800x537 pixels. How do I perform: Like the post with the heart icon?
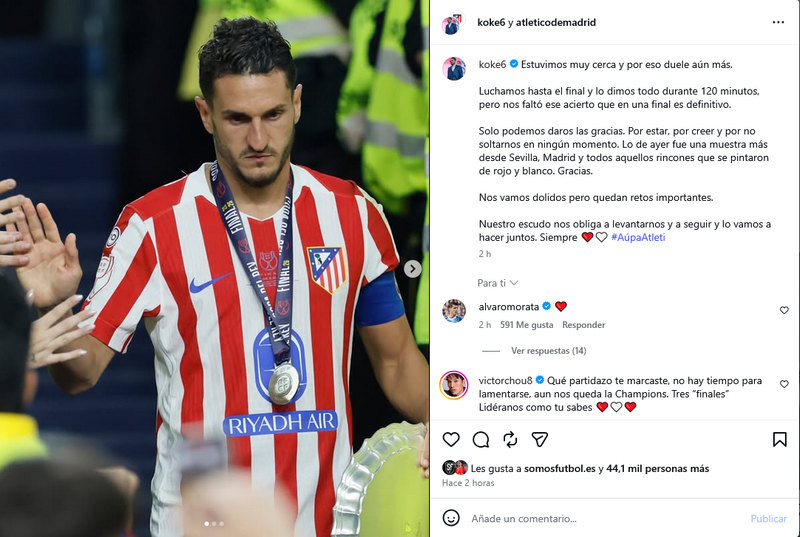pyautogui.click(x=451, y=439)
